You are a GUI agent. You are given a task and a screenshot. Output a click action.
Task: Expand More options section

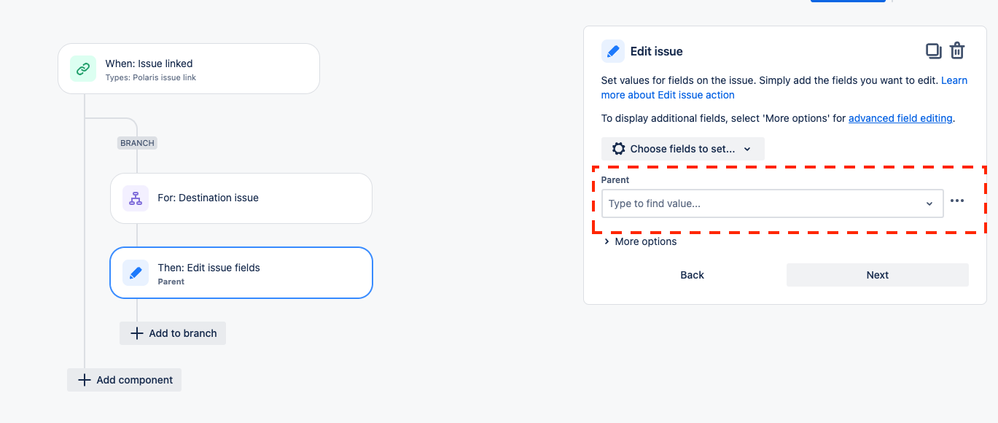click(640, 242)
